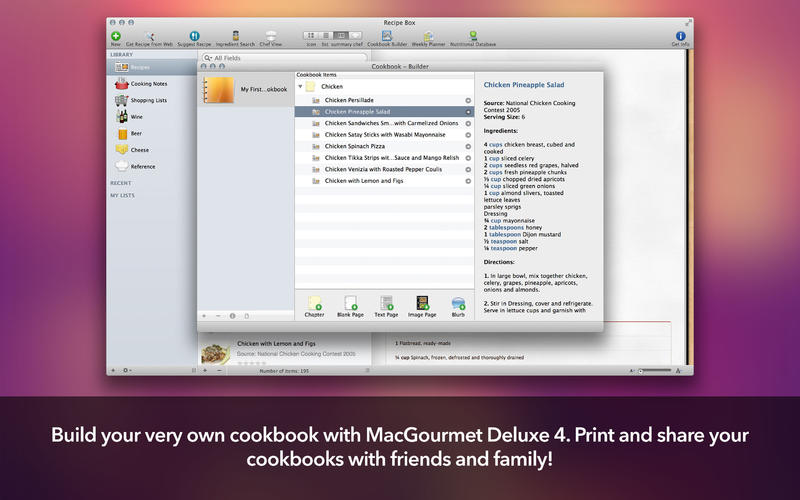
Task: Select the highlighted Chicken Pineapple Salad row
Action: pos(384,112)
